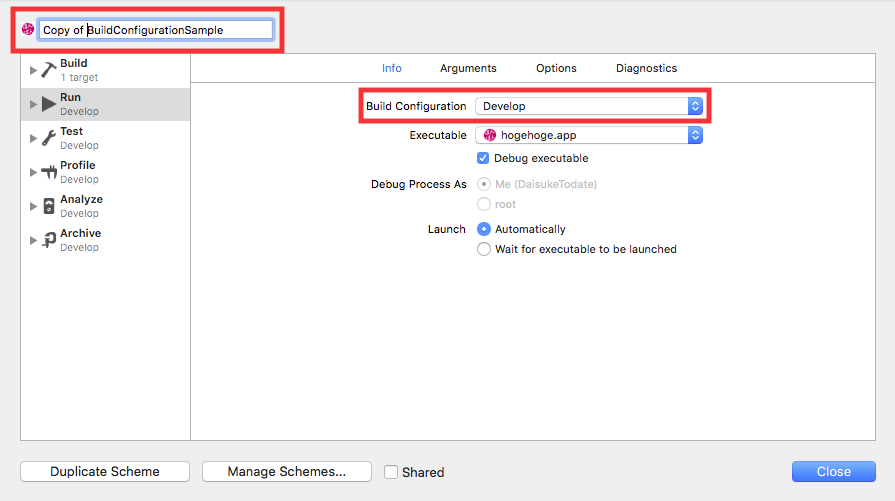Open the Diagnostics tab

coord(646,68)
